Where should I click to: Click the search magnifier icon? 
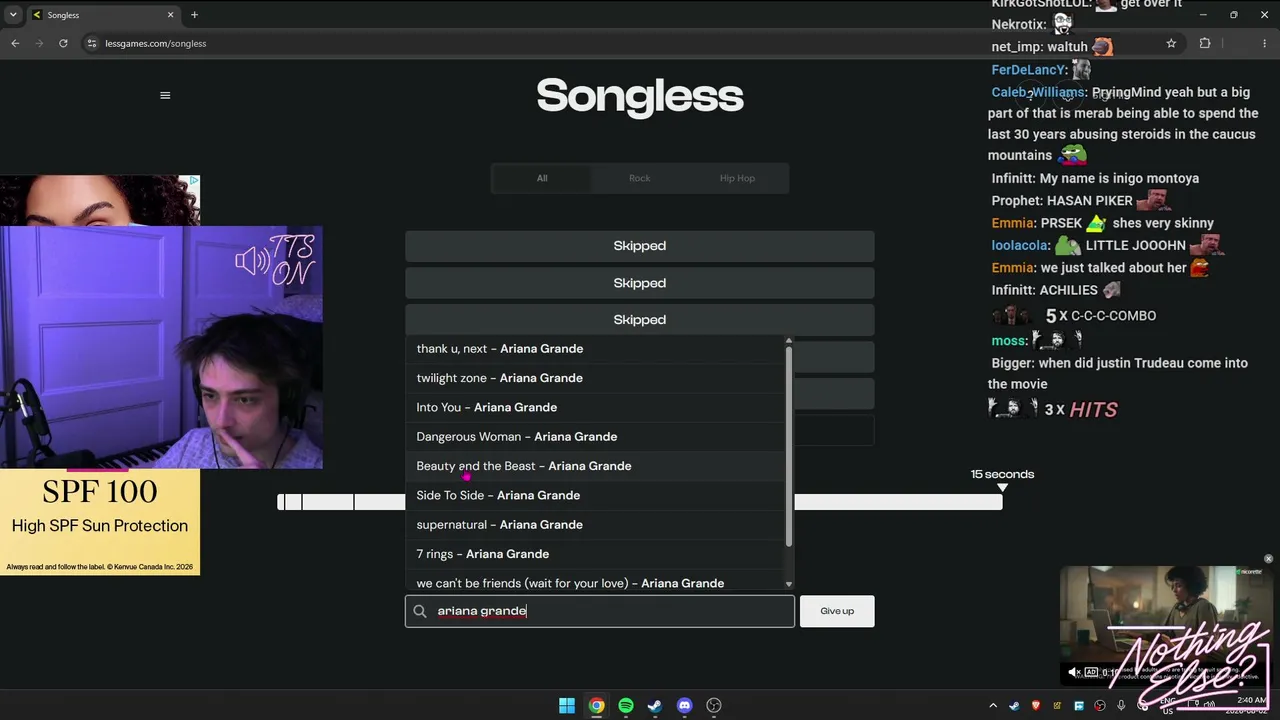pos(420,611)
